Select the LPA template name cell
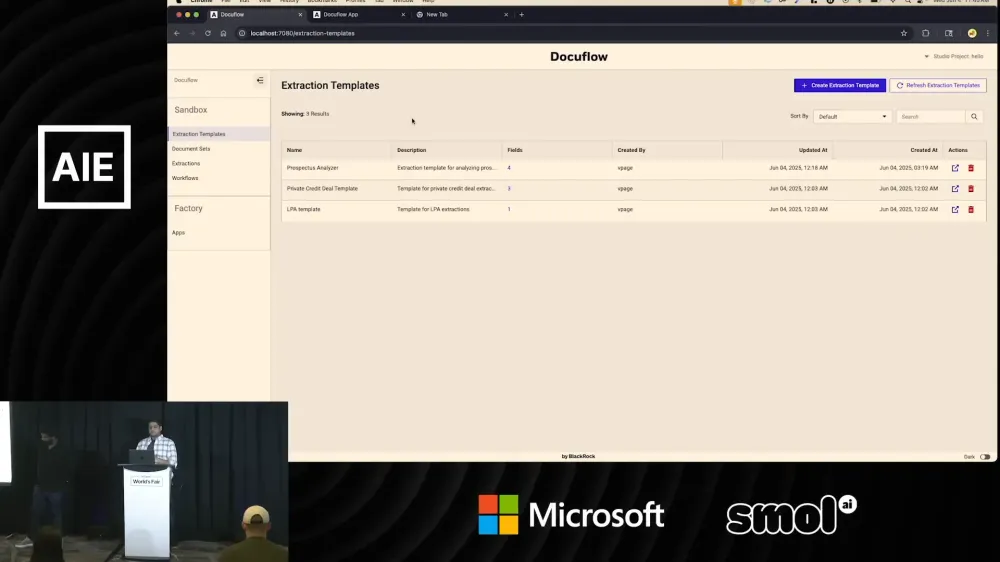1000x562 pixels. pyautogui.click(x=304, y=209)
